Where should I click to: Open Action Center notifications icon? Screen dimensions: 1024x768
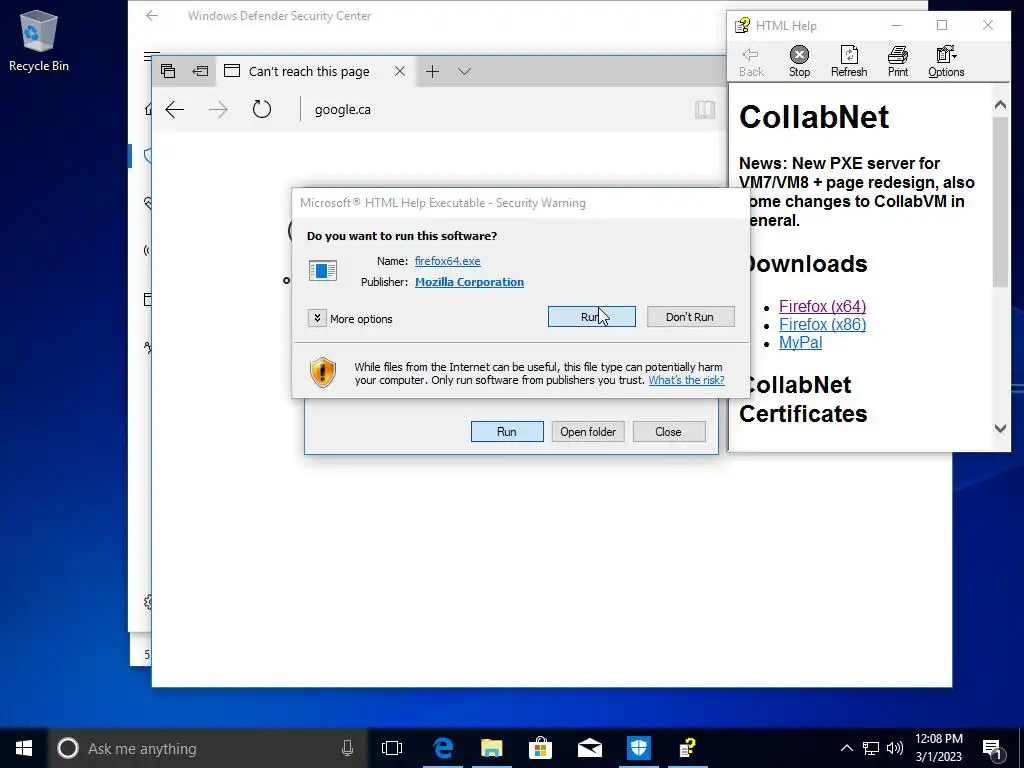click(x=993, y=749)
